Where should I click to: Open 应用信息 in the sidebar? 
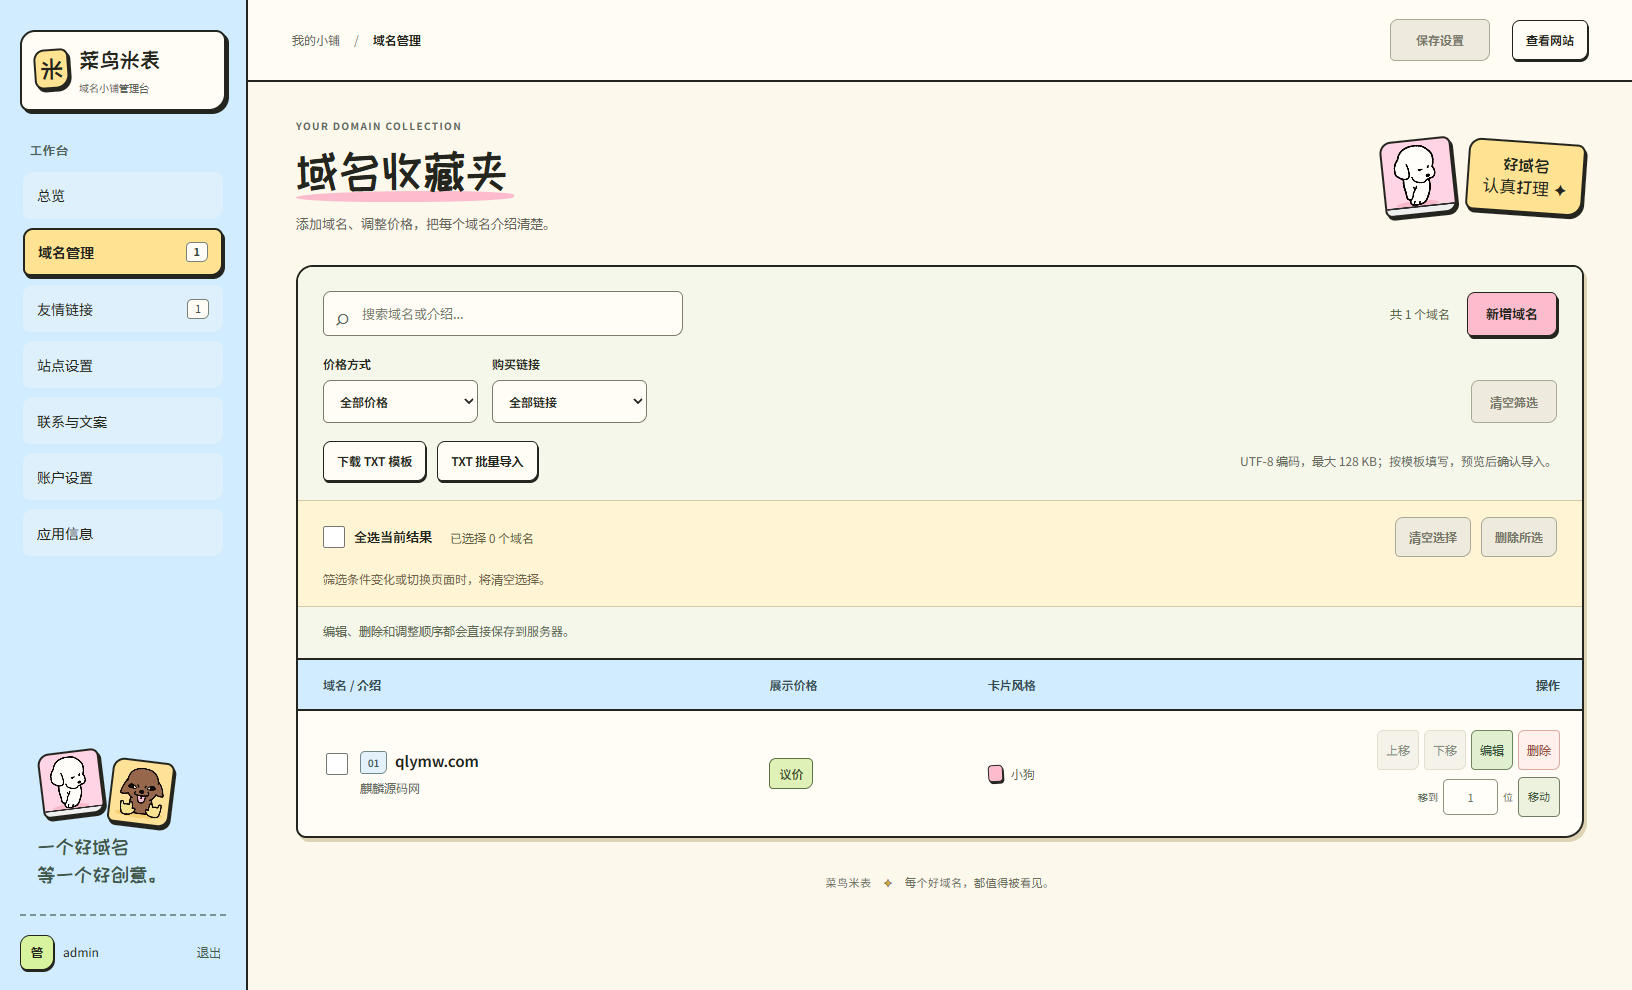tap(123, 534)
